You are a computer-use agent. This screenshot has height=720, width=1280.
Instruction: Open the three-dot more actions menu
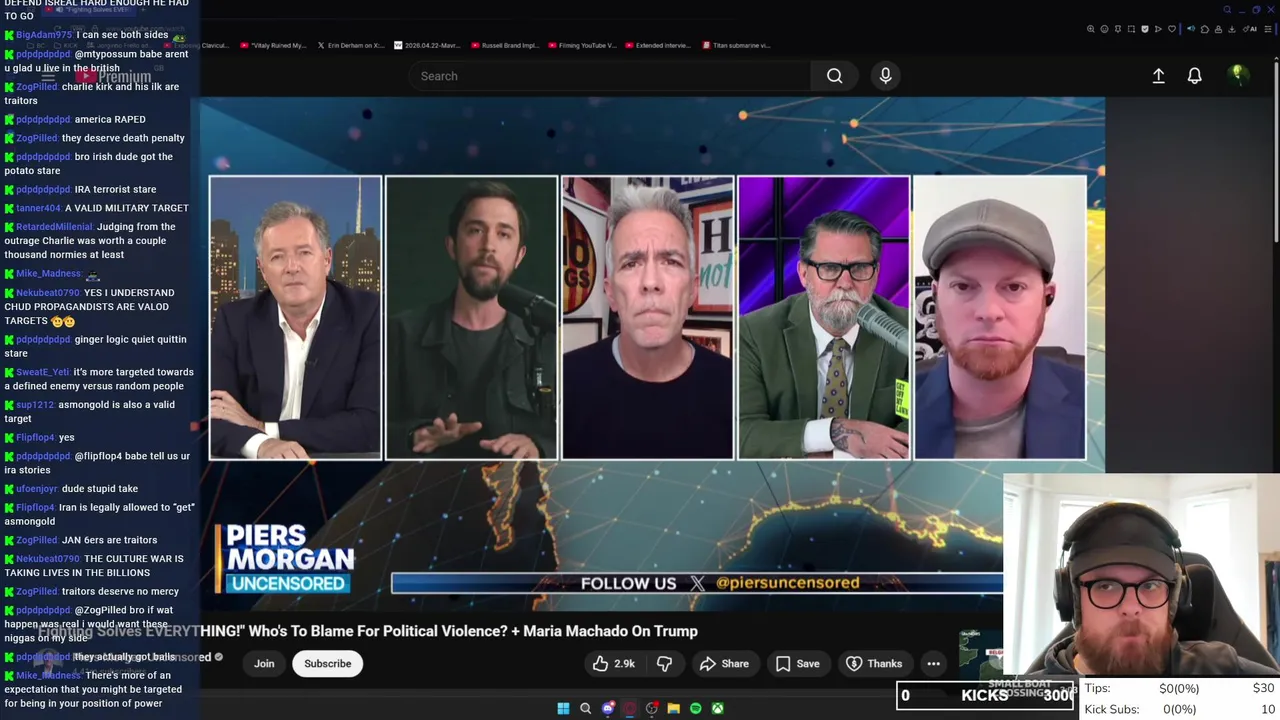[933, 663]
